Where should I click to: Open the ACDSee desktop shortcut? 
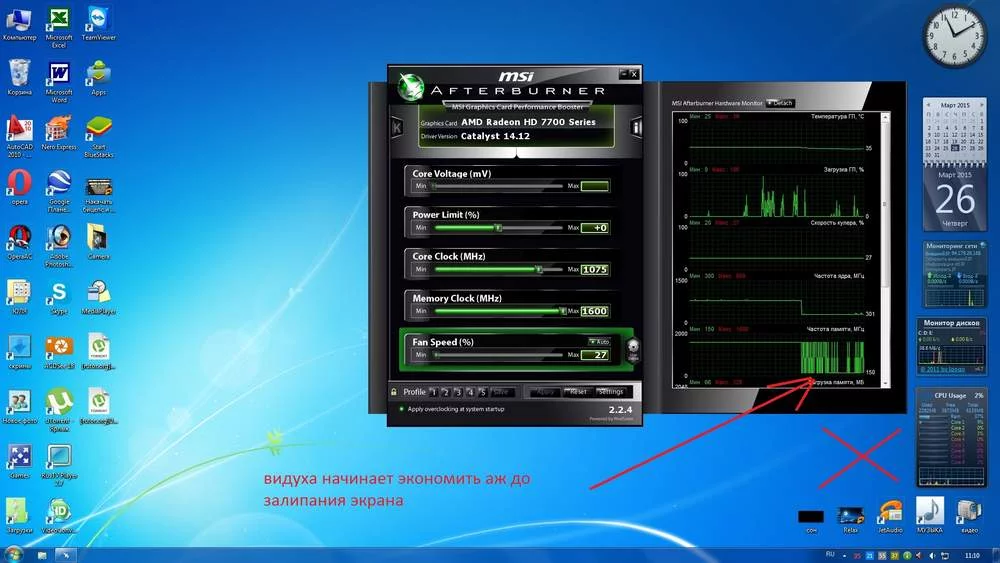[59, 353]
